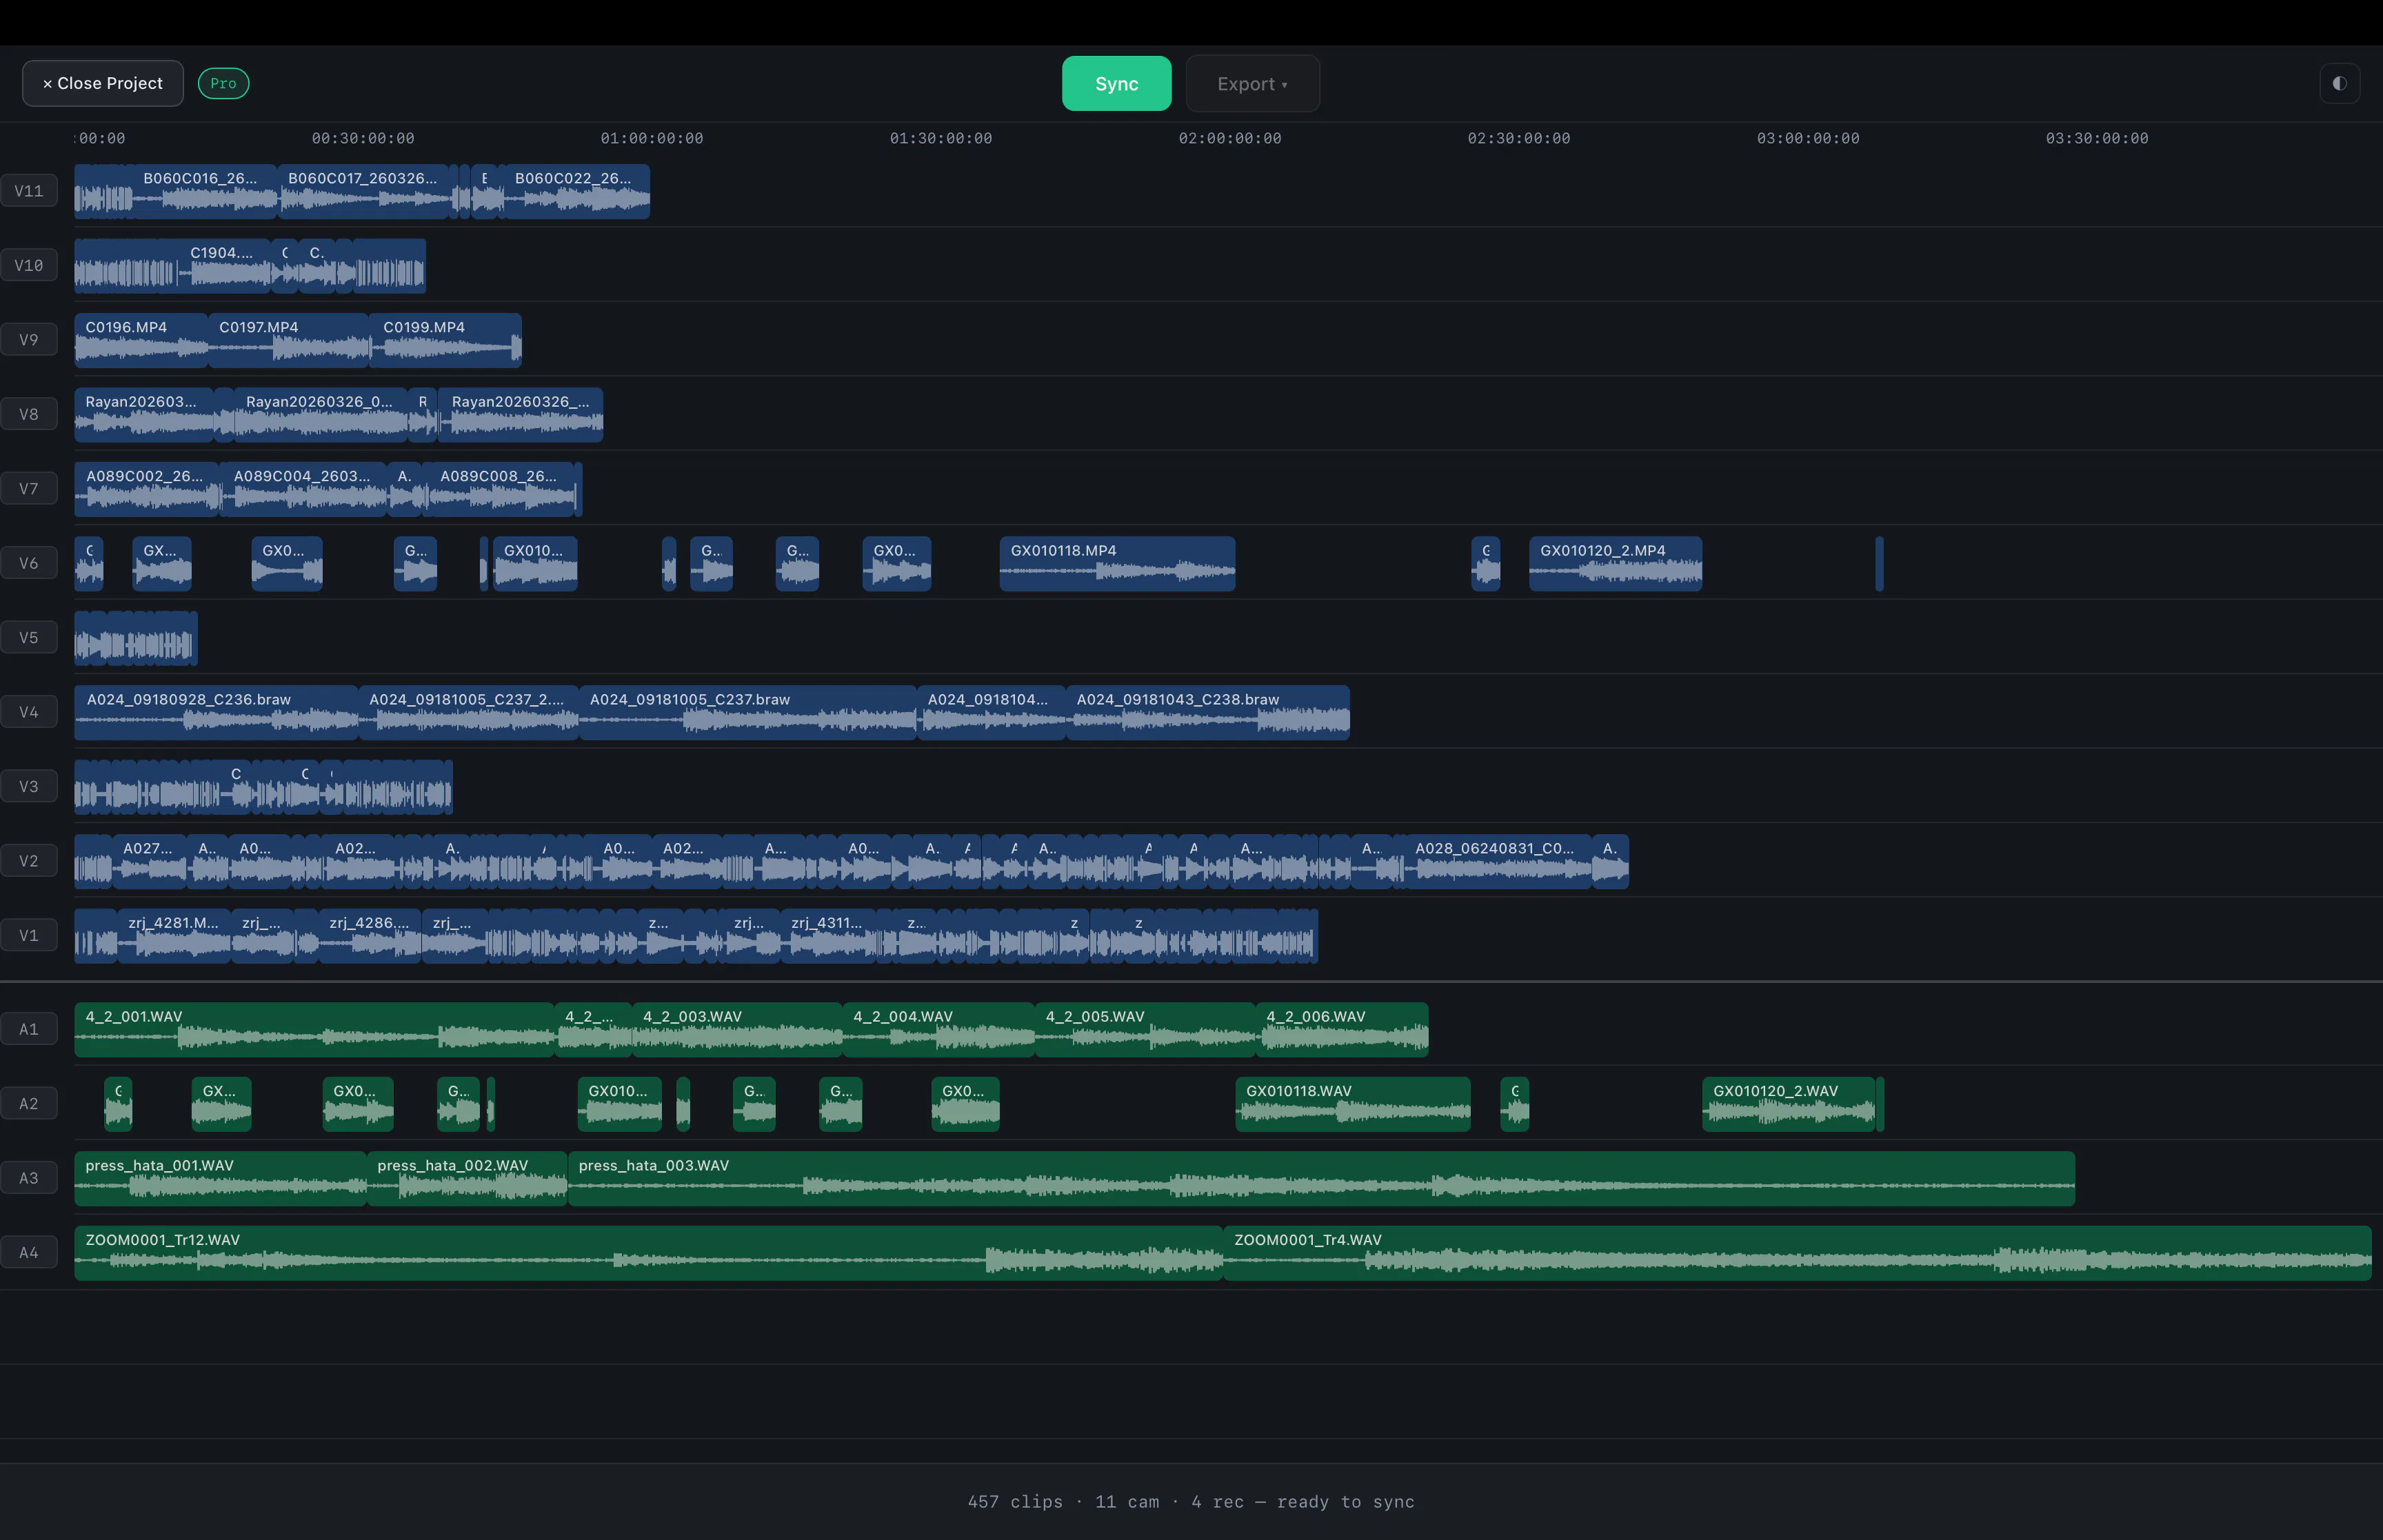Select audio clip 4_2_001.WAV

coord(314,1029)
